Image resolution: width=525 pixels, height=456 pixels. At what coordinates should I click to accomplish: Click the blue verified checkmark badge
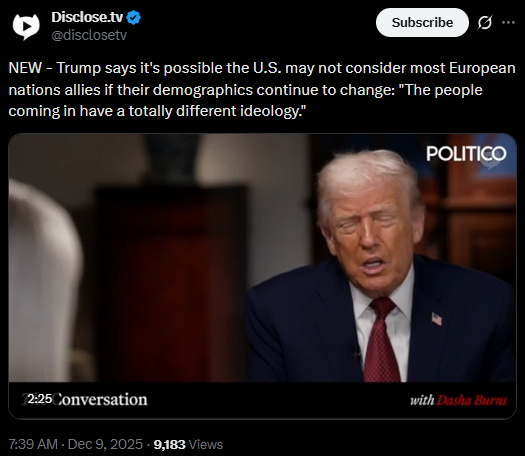click(134, 17)
